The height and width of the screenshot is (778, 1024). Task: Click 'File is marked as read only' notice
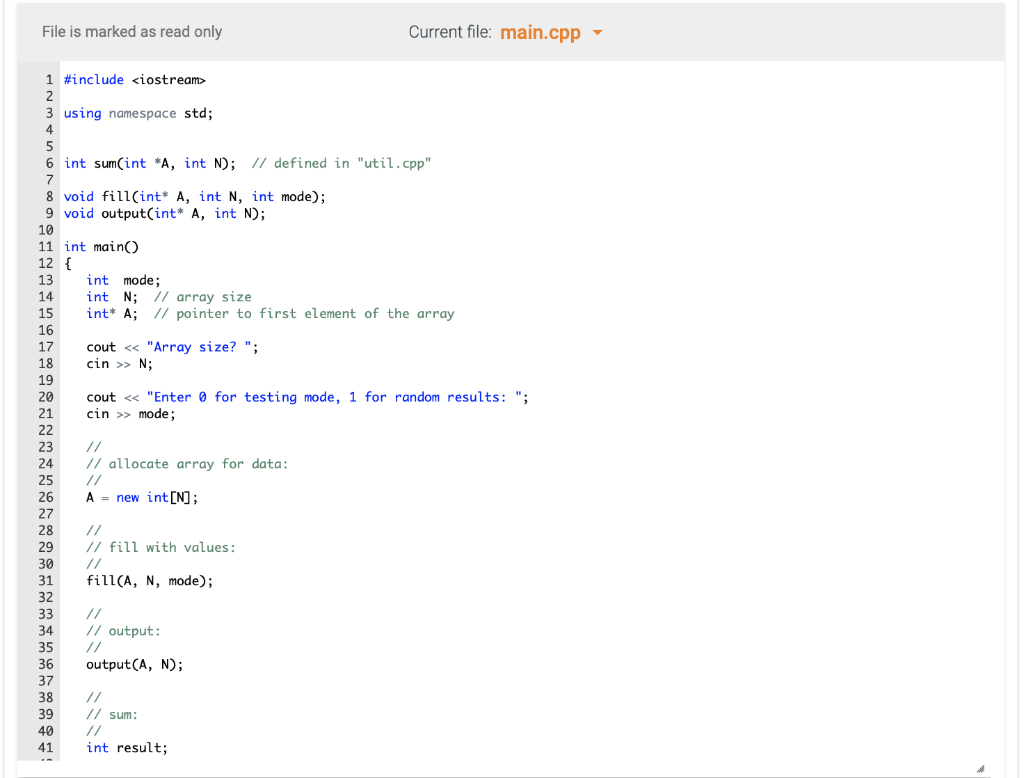[132, 32]
